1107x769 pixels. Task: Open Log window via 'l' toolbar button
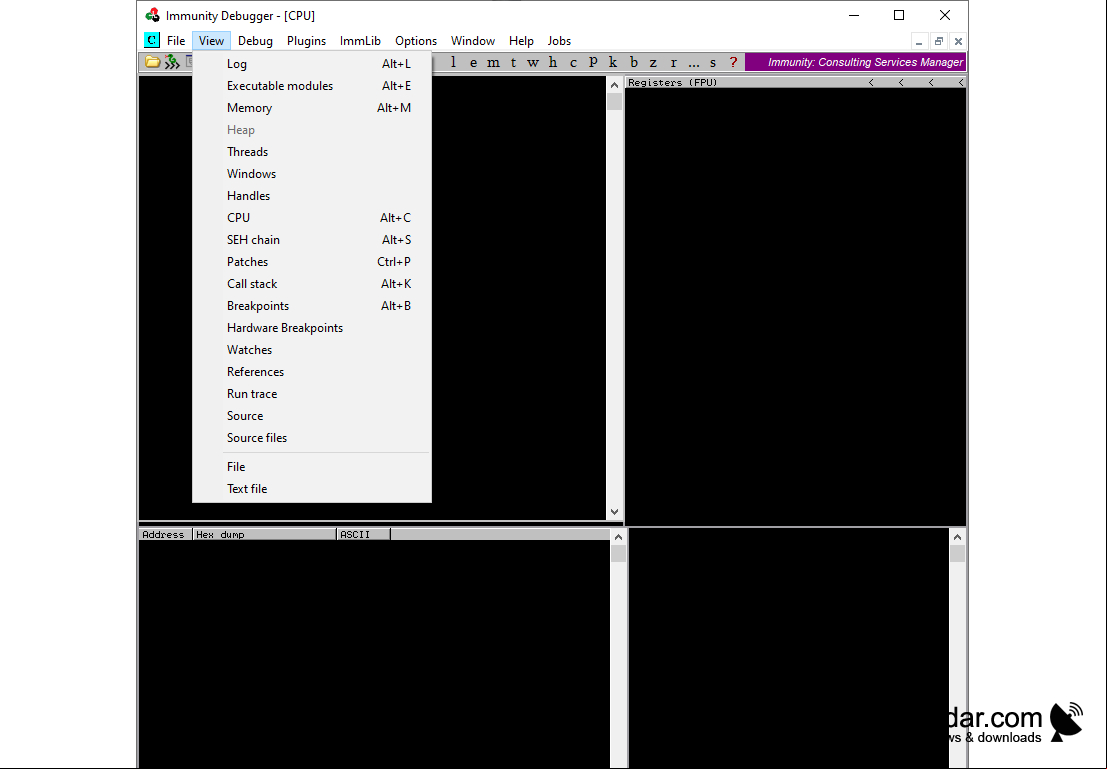(x=453, y=62)
